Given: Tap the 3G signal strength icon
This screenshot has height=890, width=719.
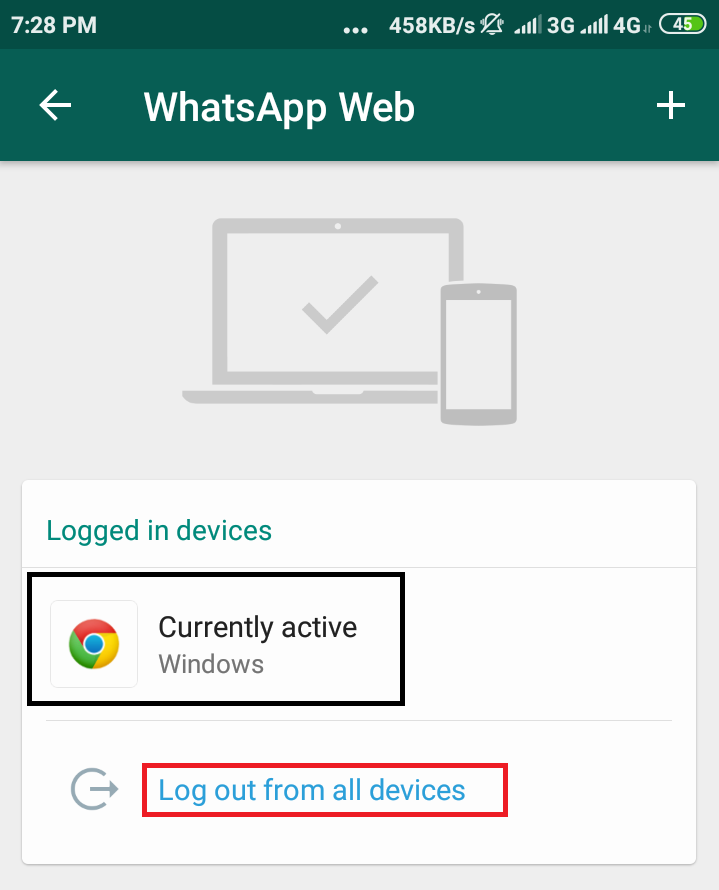Looking at the screenshot, I should (544, 25).
